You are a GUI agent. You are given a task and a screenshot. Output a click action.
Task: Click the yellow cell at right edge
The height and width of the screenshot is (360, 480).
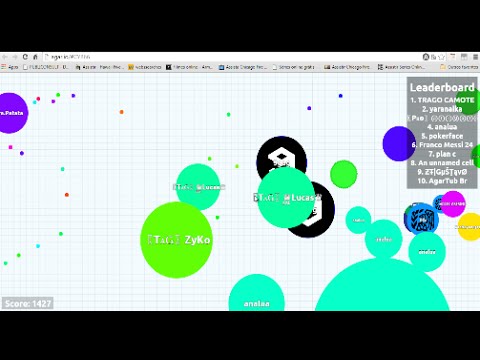pos(469,227)
